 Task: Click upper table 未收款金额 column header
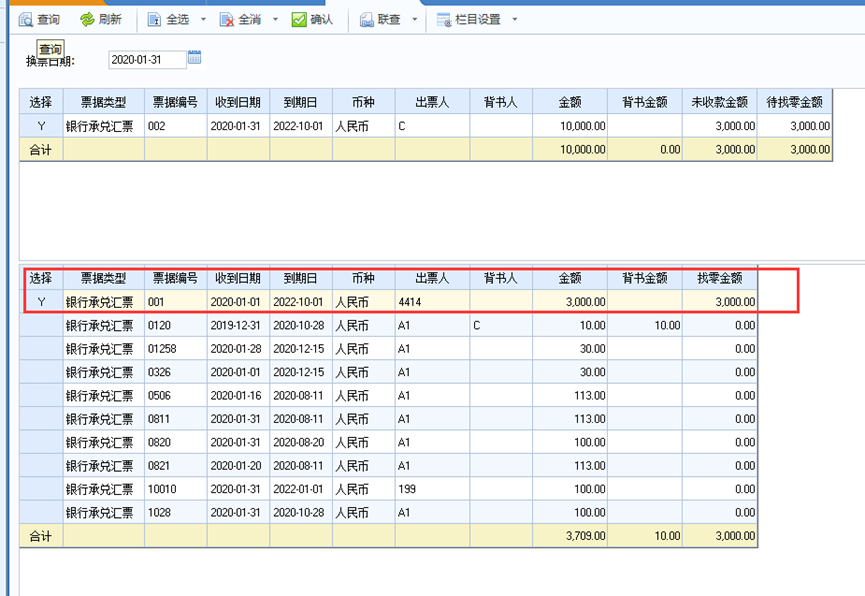pos(719,102)
